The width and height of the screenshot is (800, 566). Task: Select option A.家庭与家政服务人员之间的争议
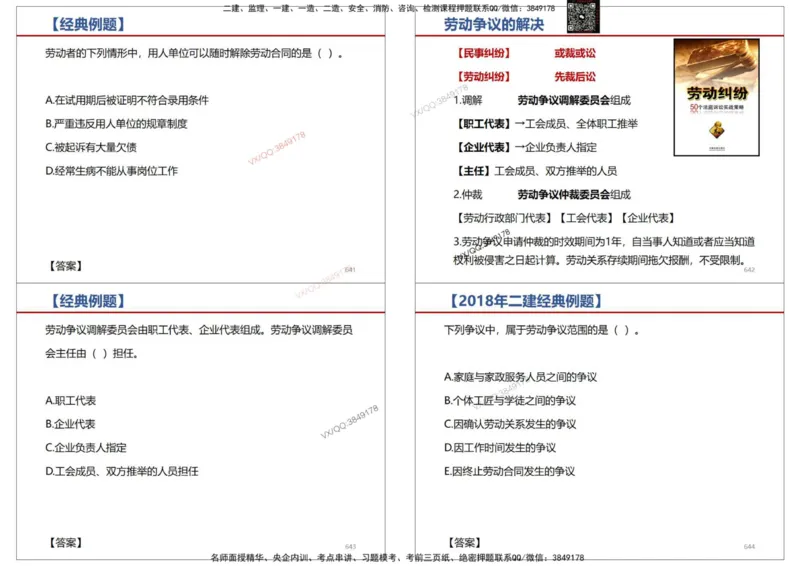(x=520, y=377)
